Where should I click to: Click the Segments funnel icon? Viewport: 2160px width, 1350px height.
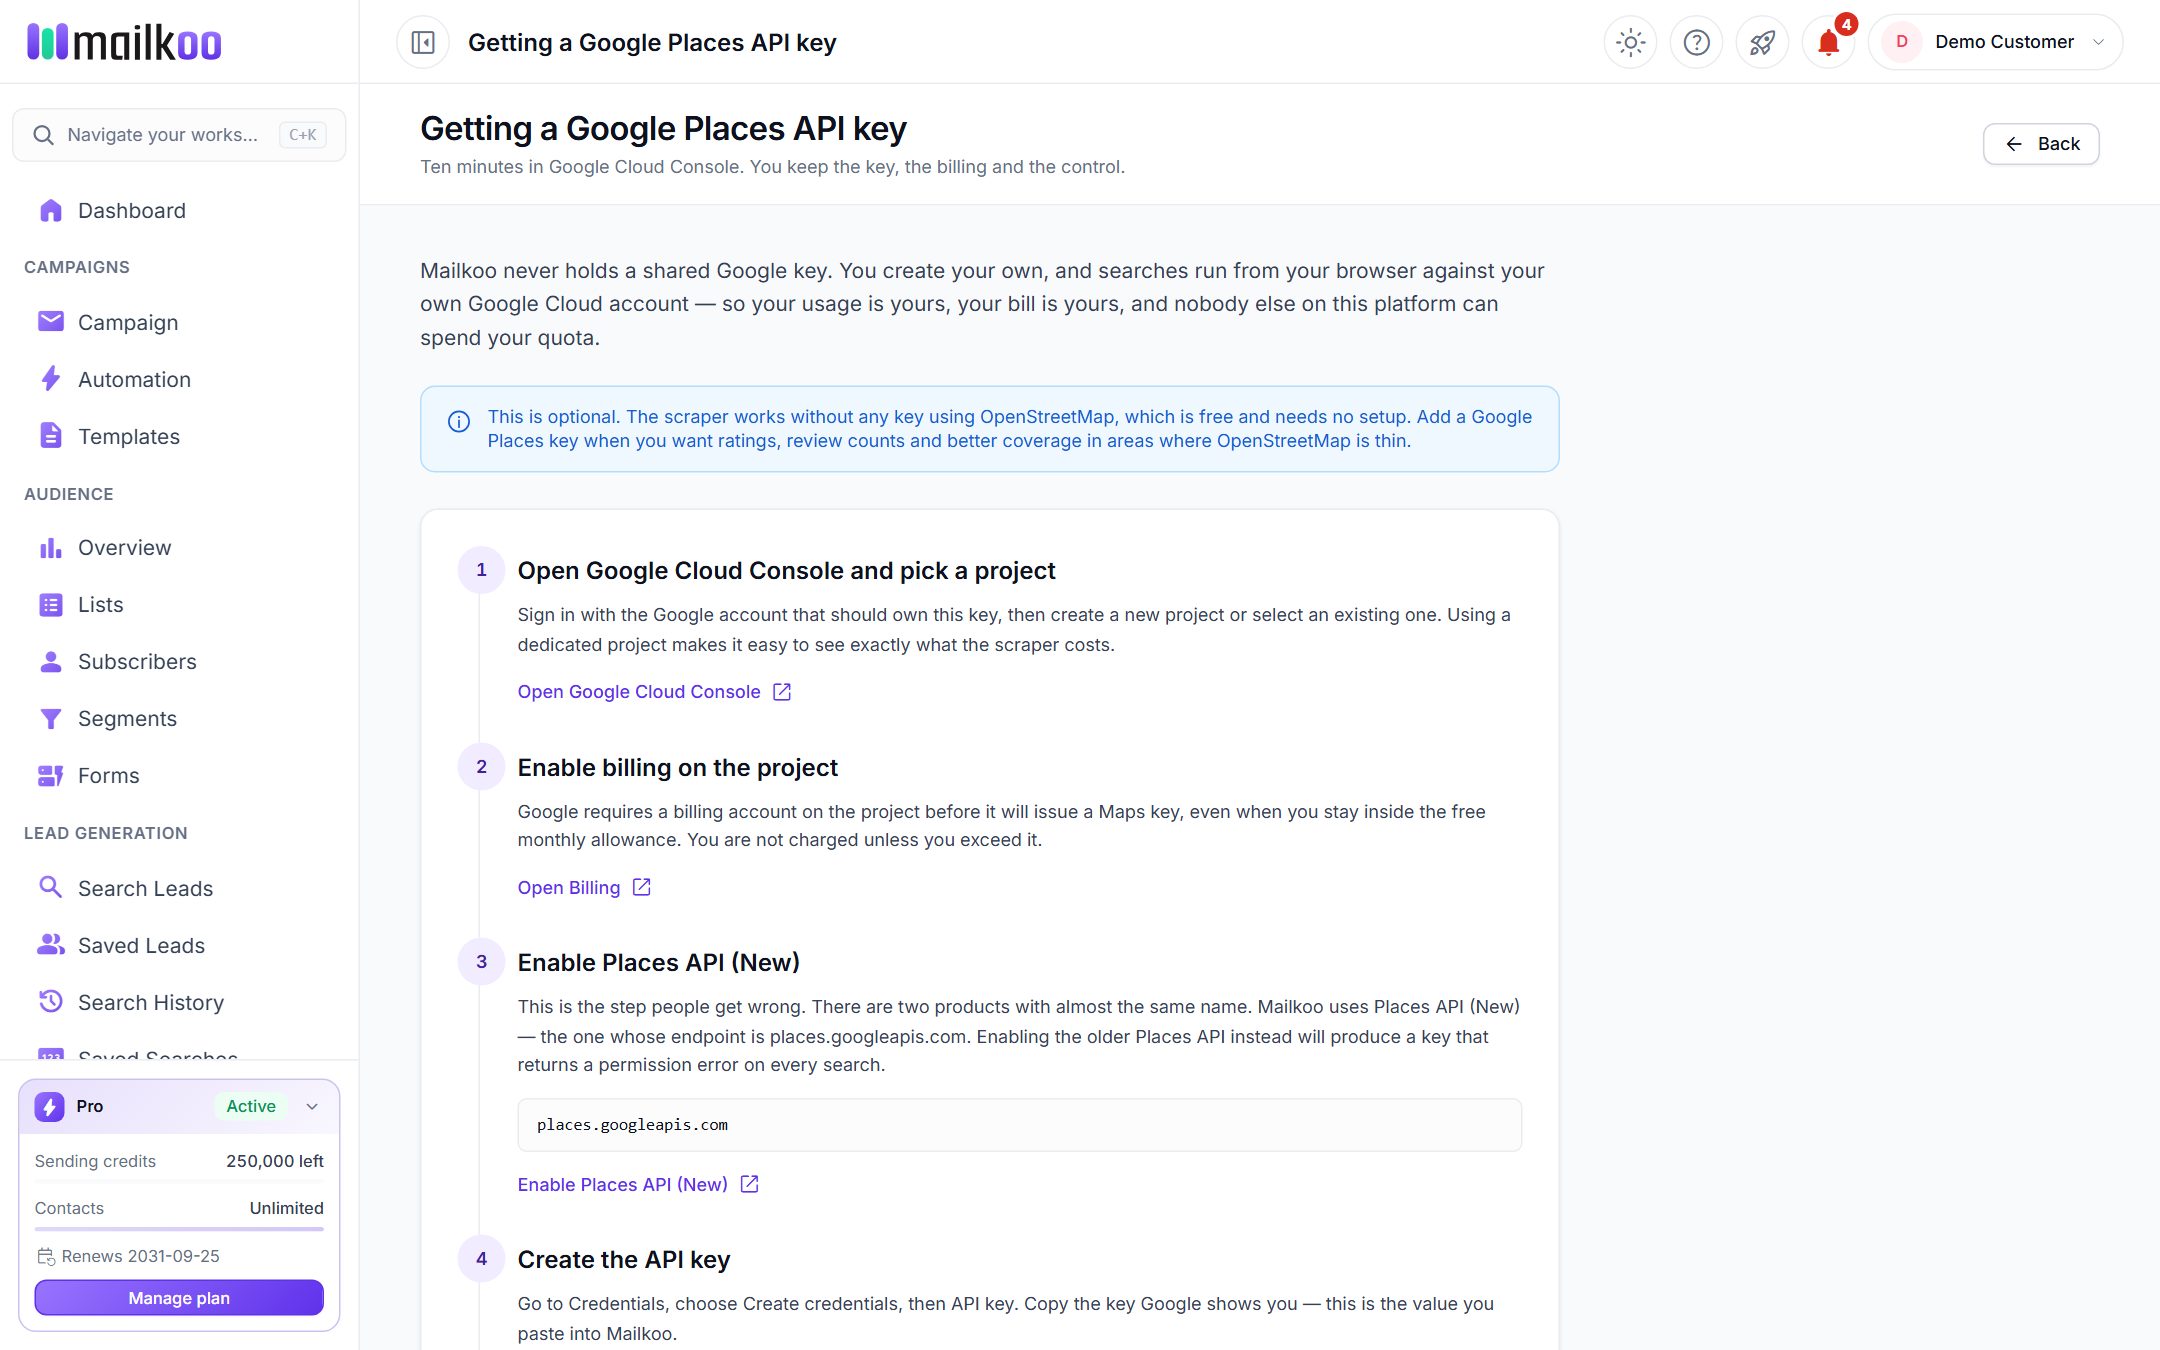[50, 719]
